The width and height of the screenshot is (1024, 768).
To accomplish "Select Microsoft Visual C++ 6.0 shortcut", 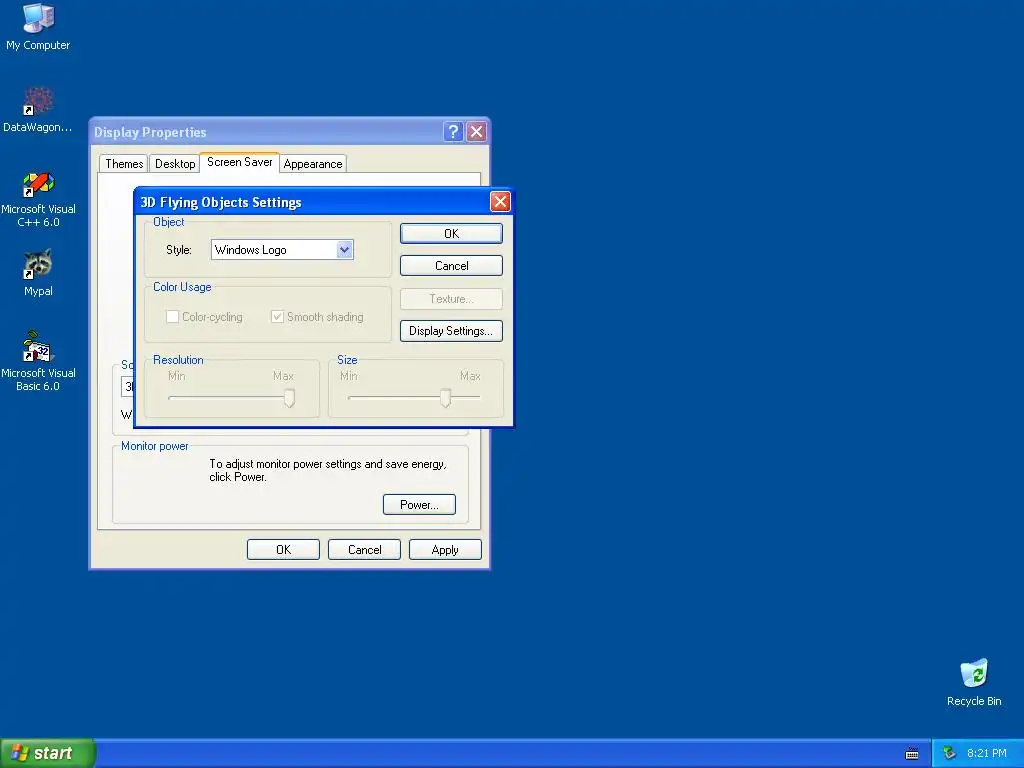I will (x=38, y=199).
